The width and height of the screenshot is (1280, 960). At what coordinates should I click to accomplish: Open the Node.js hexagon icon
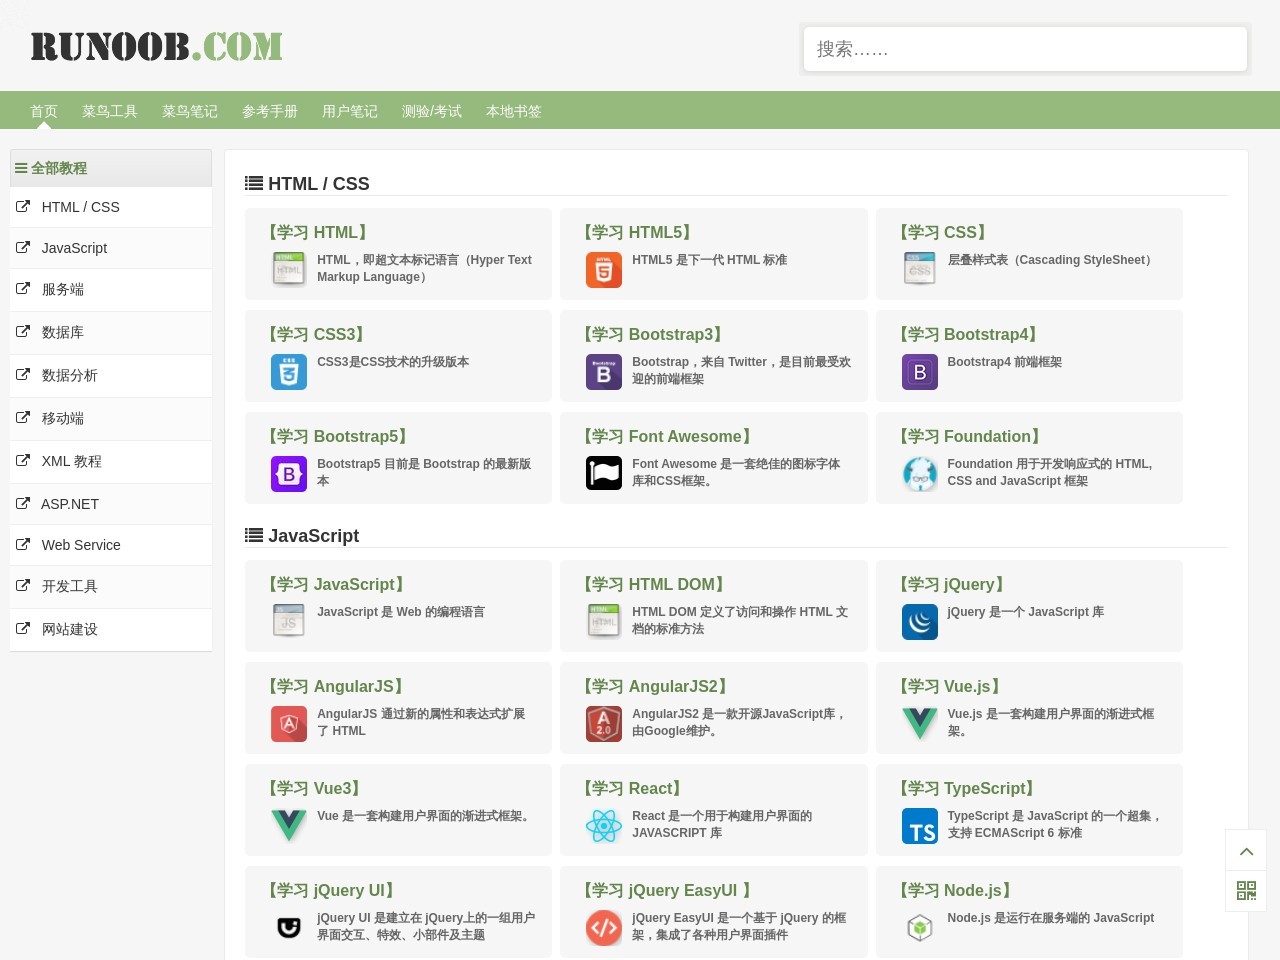click(x=919, y=928)
